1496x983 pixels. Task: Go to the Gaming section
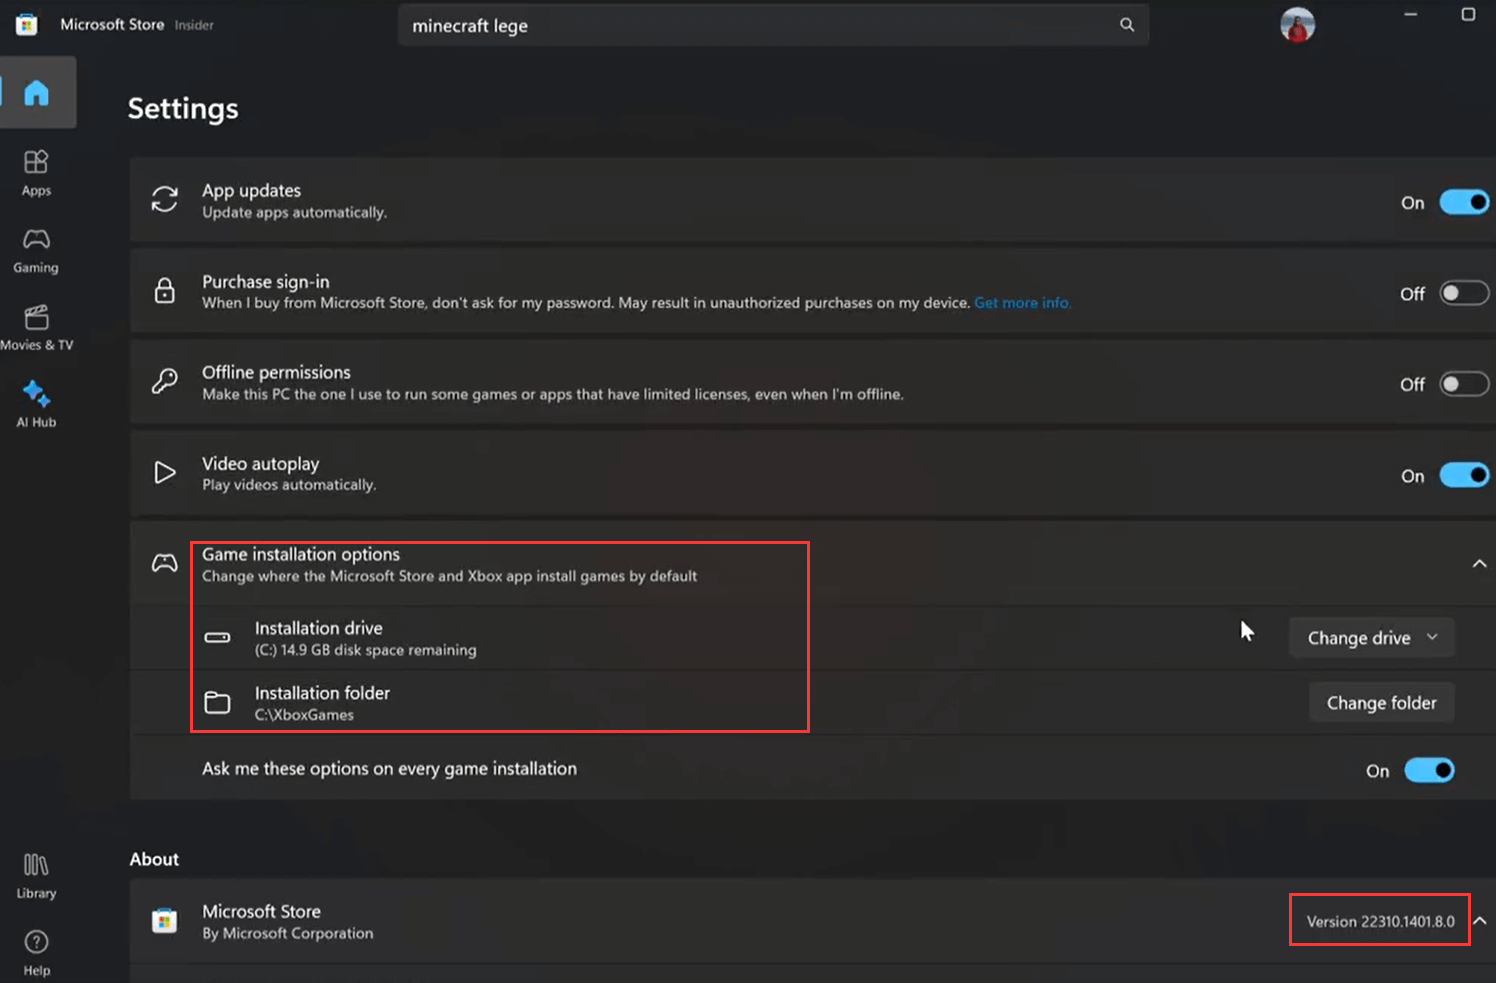tap(36, 250)
